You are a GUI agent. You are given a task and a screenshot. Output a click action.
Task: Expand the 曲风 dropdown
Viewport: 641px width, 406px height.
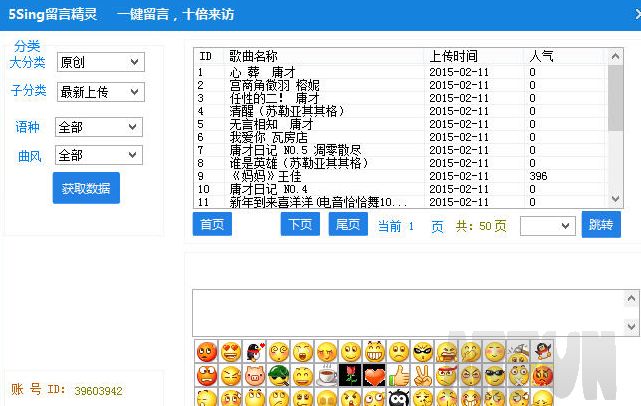99,155
